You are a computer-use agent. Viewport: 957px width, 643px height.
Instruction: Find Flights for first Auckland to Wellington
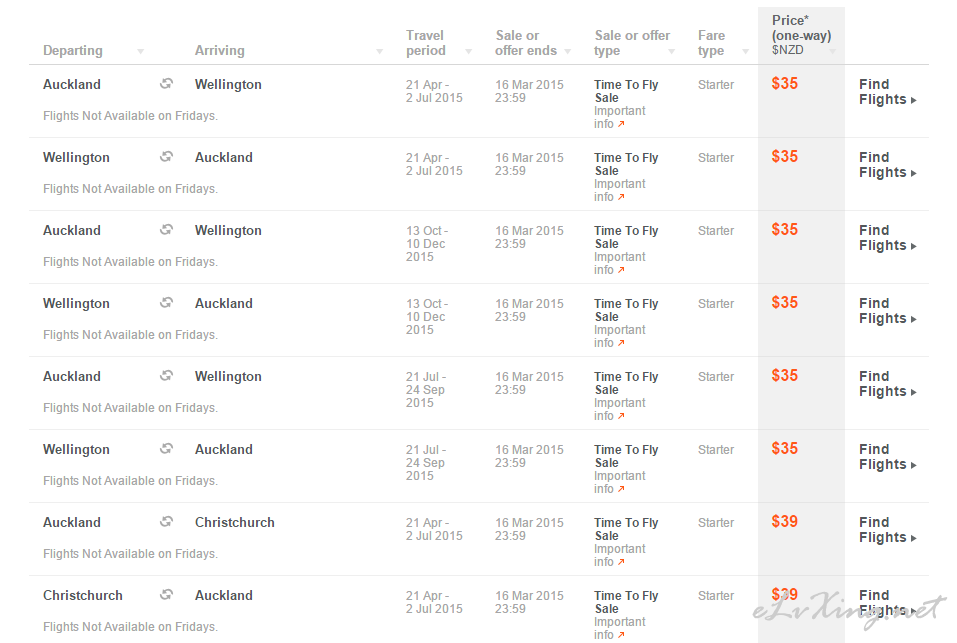(887, 92)
